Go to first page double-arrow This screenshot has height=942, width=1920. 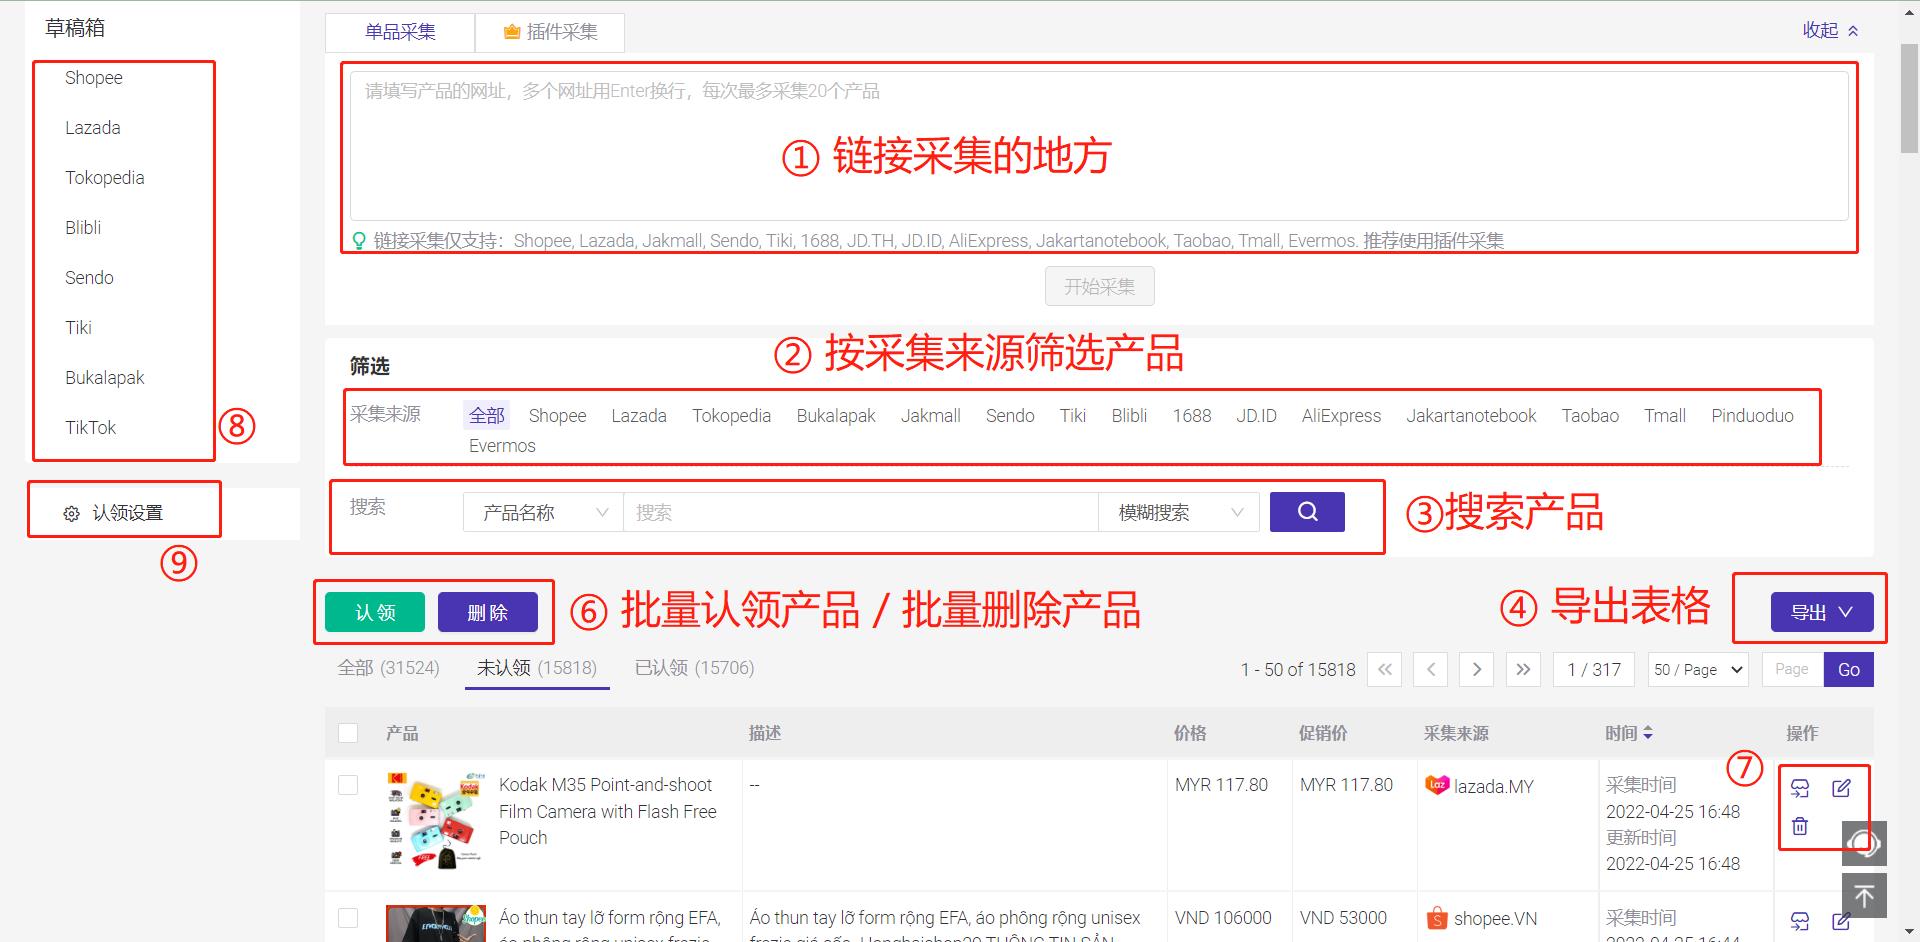pos(1385,669)
